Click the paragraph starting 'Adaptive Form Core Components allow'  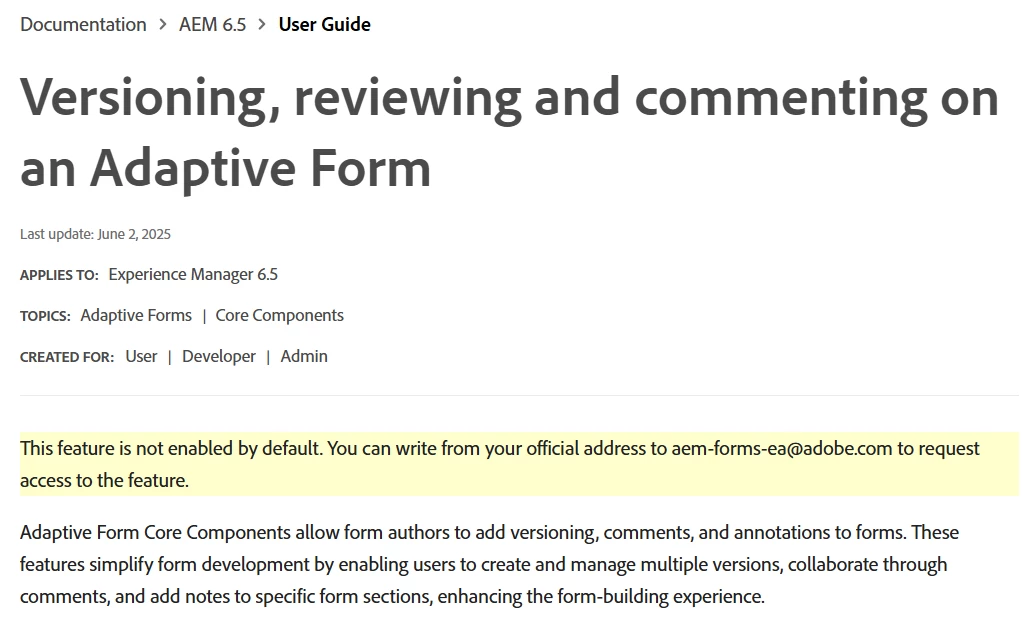click(489, 564)
